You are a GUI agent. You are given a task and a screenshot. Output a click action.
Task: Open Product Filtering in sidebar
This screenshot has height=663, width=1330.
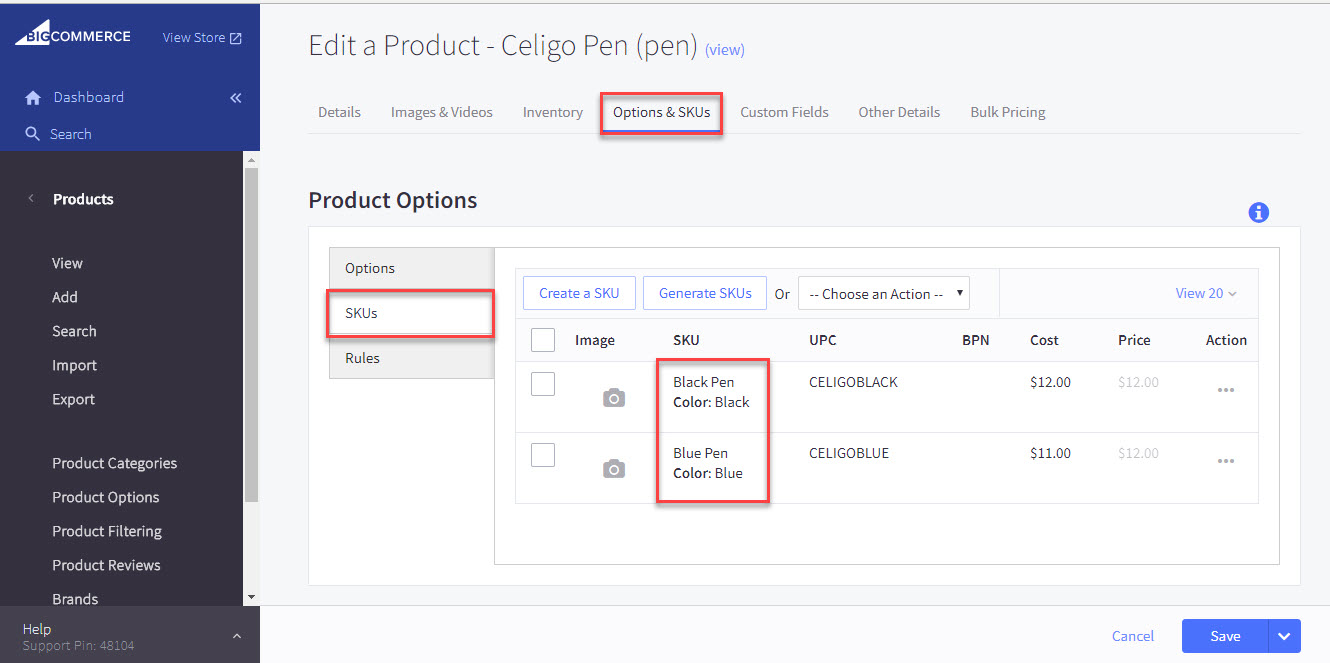(x=107, y=531)
